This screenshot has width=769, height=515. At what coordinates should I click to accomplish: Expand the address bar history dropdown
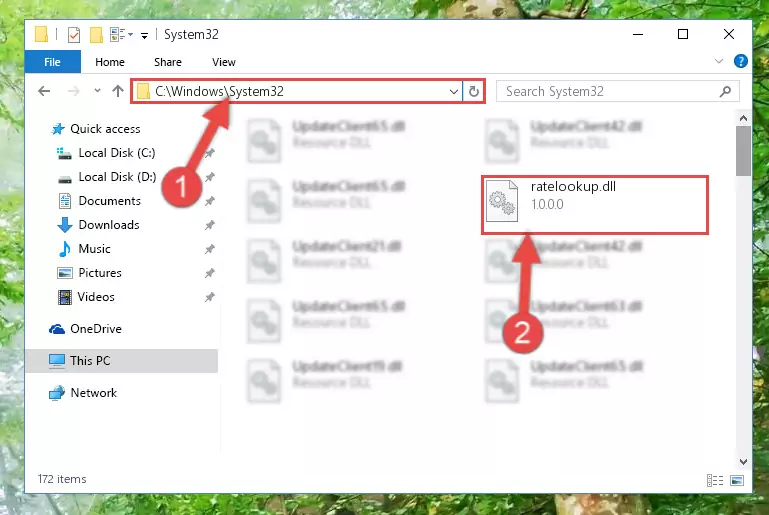(454, 92)
